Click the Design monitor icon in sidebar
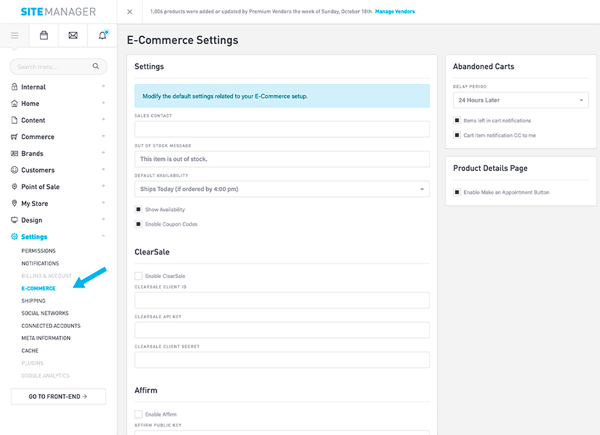Image resolution: width=600 pixels, height=435 pixels. pos(14,220)
